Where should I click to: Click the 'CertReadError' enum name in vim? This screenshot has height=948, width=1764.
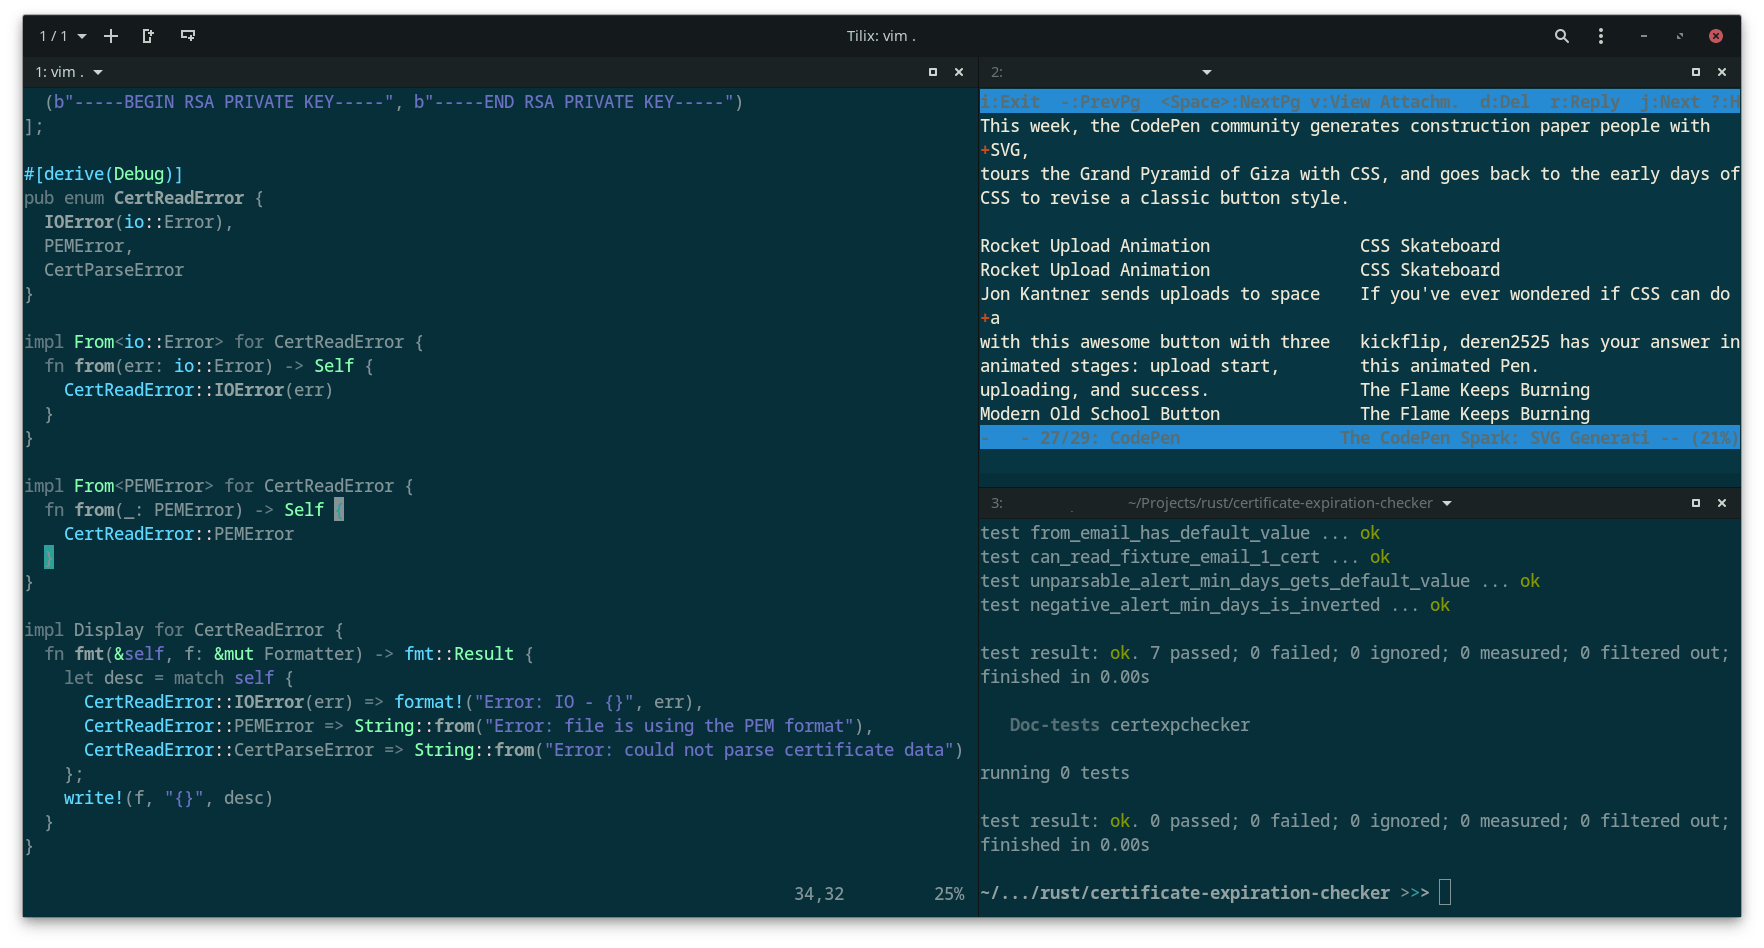point(178,198)
